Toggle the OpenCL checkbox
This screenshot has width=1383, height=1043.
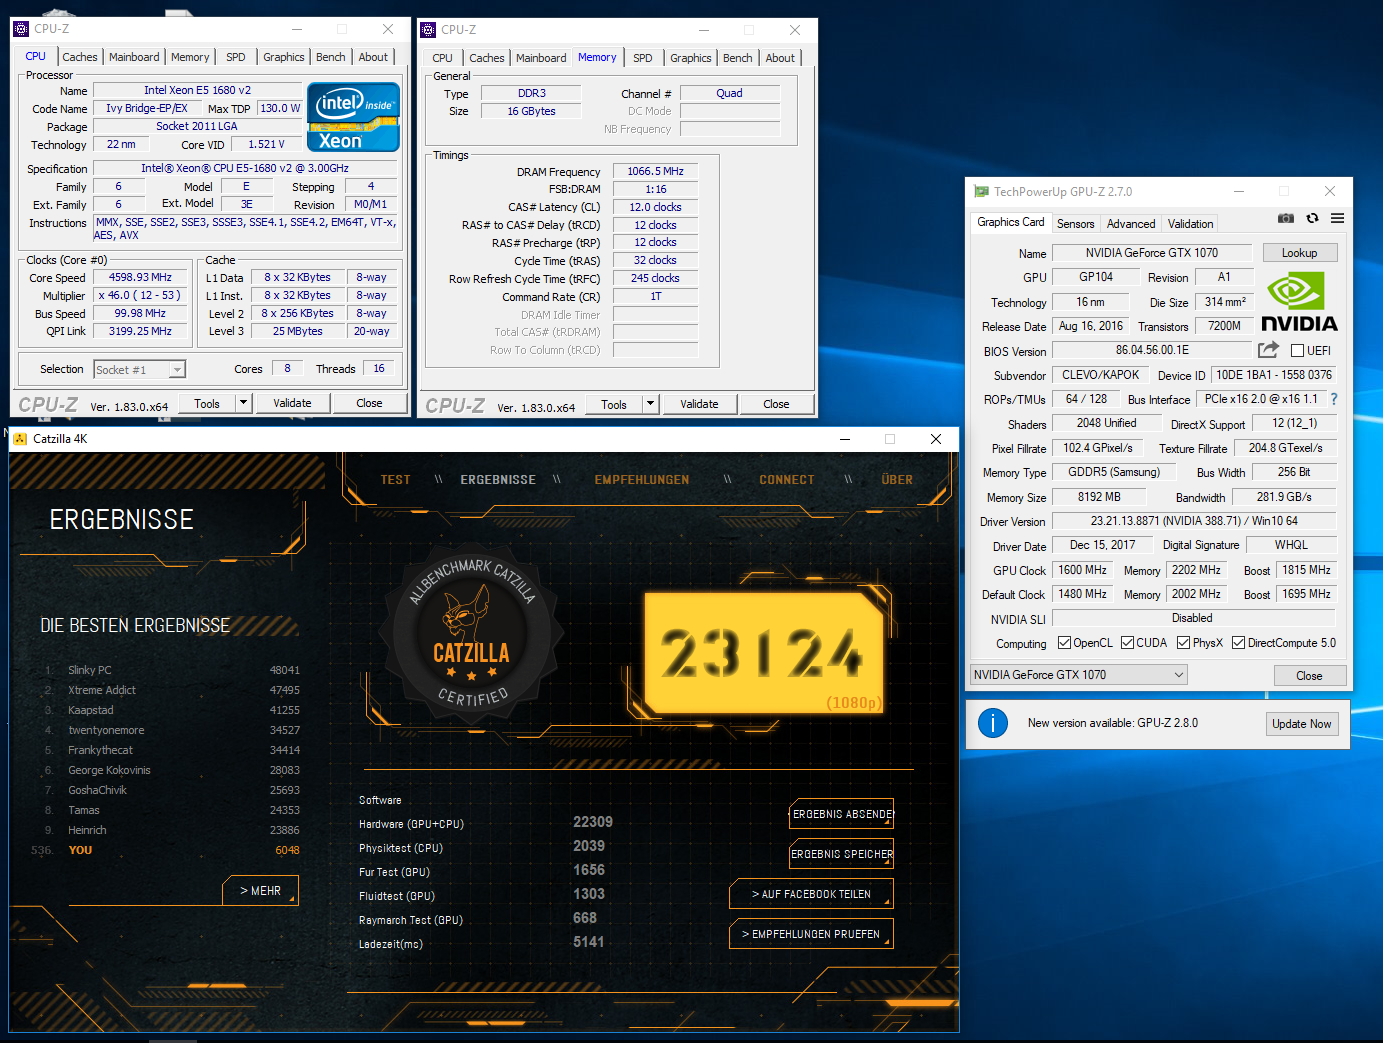[x=1064, y=643]
